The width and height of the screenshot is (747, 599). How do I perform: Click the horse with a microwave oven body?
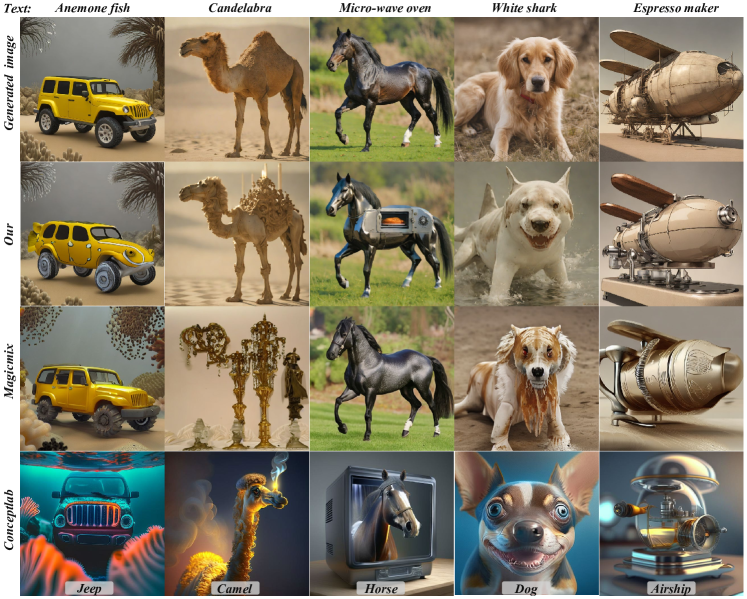pyautogui.click(x=381, y=233)
